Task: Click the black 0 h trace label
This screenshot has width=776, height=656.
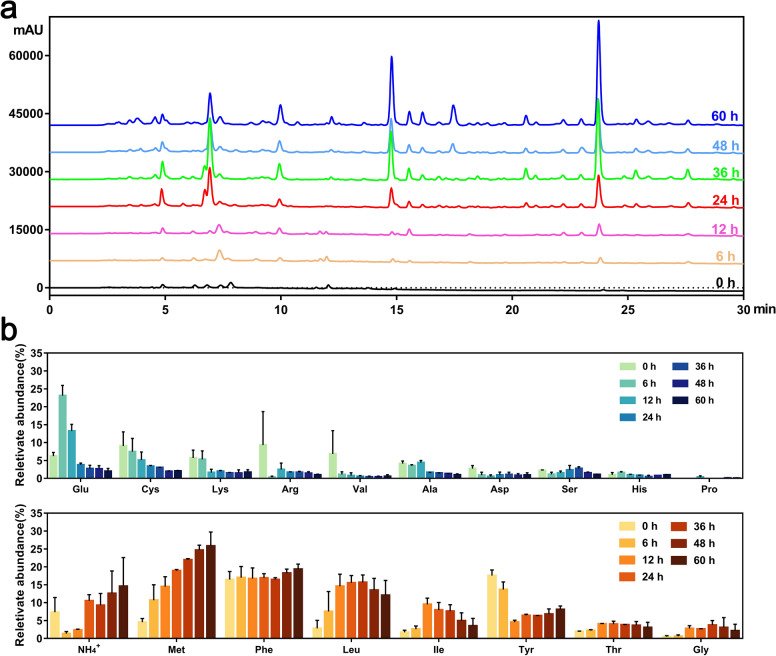Action: [727, 282]
